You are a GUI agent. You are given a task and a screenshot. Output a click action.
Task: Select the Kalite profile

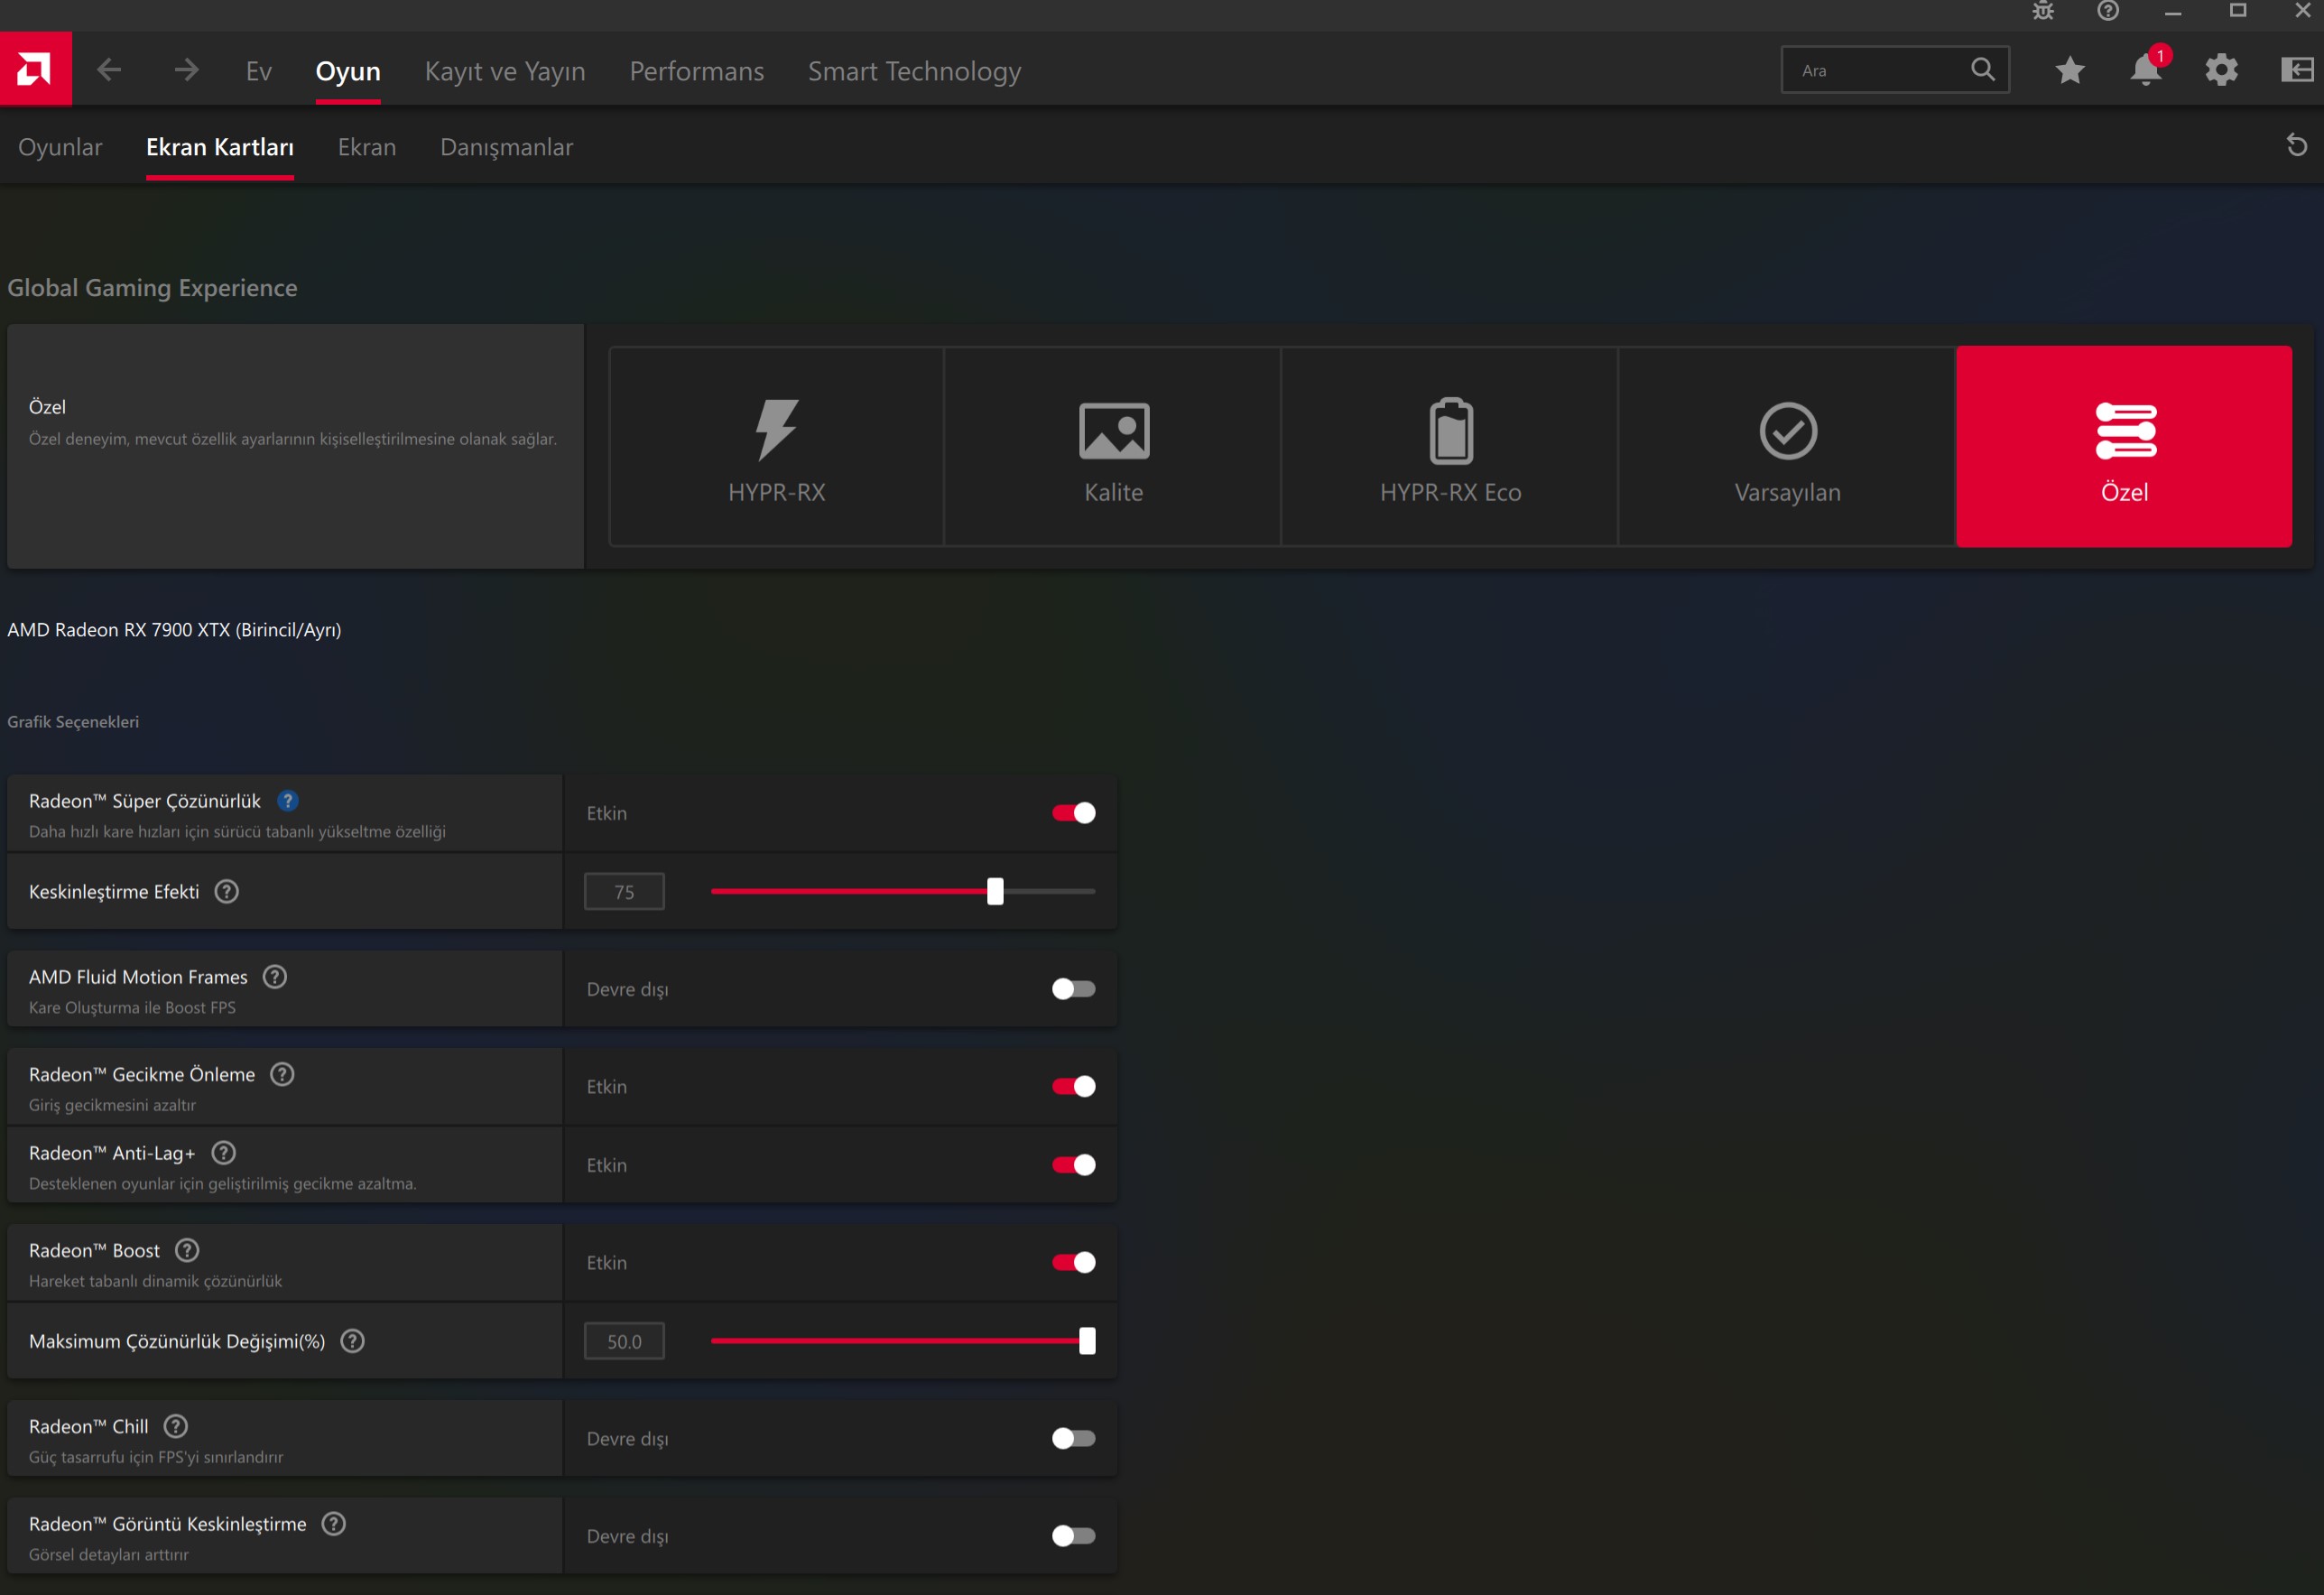pos(1113,446)
